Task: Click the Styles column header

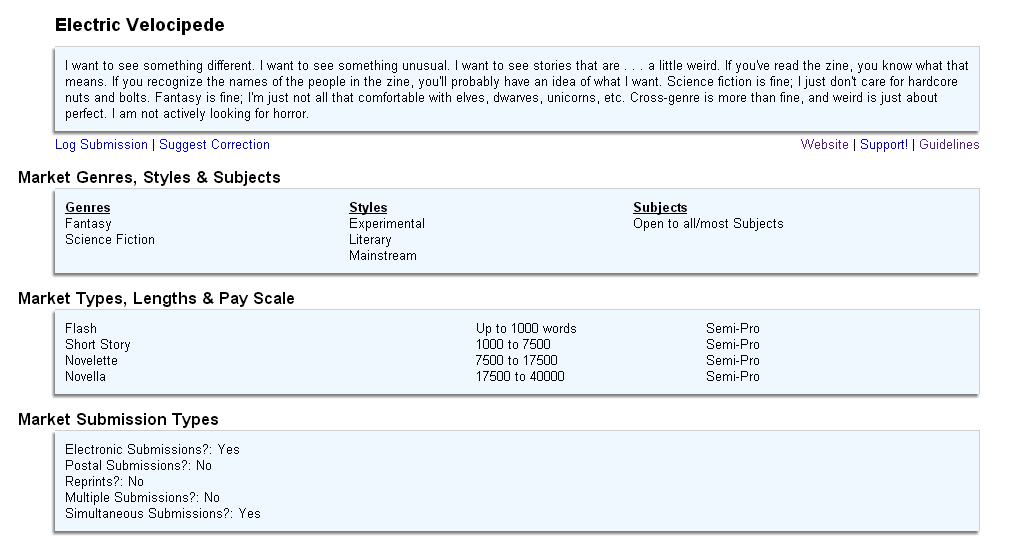Action: [368, 208]
